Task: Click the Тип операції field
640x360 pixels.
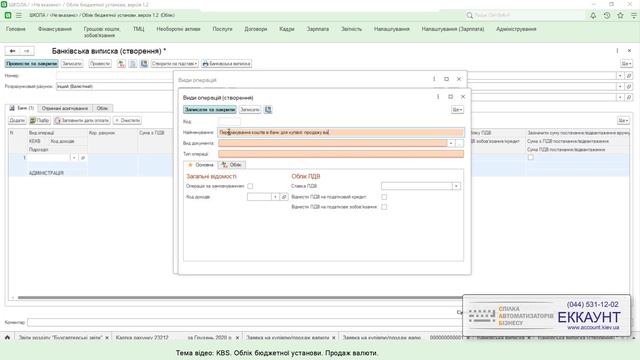Action: click(341, 154)
